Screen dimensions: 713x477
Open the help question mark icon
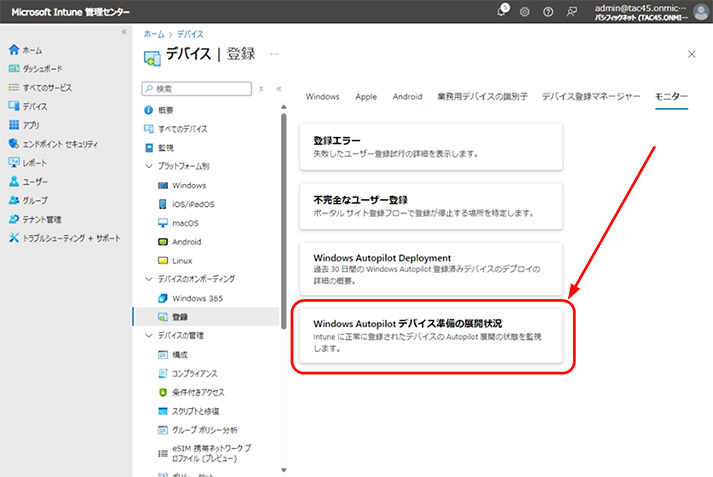click(548, 12)
